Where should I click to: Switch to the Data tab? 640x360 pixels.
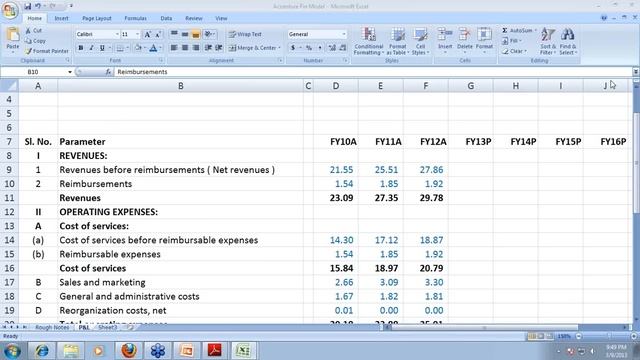point(166,18)
